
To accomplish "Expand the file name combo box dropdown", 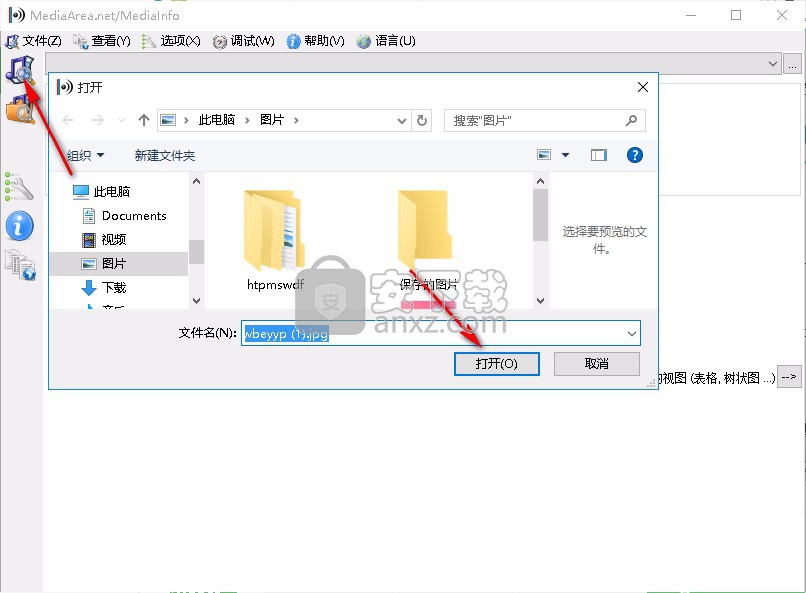I will tap(631, 333).
